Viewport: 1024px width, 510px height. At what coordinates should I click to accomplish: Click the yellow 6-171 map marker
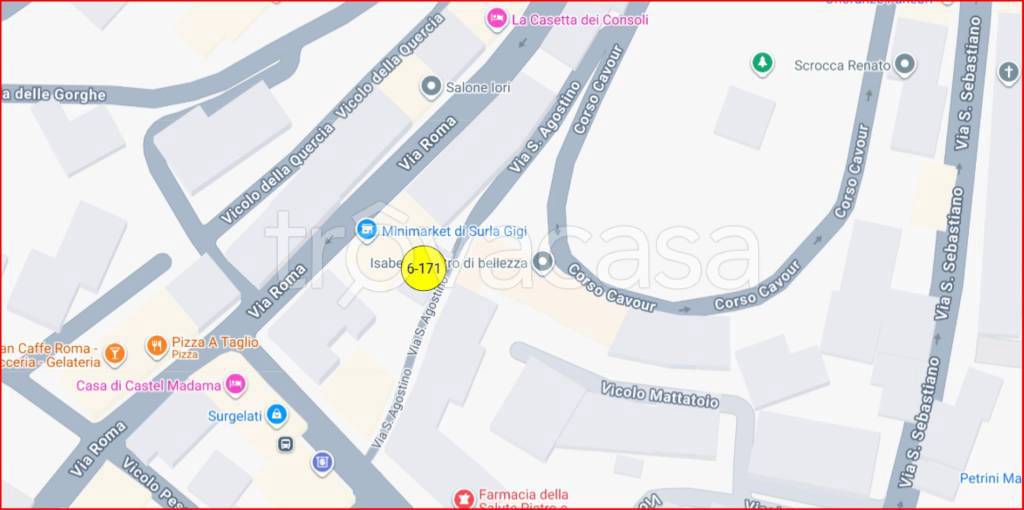(x=423, y=268)
